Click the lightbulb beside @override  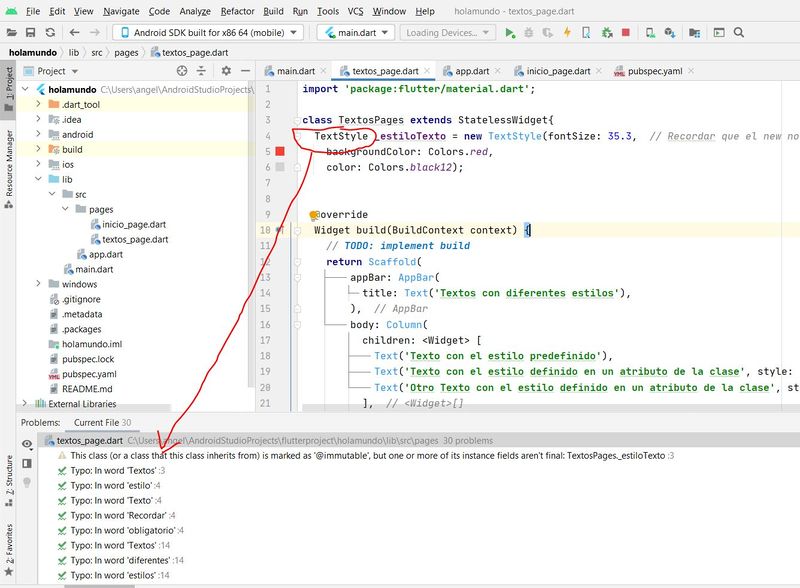[314, 215]
